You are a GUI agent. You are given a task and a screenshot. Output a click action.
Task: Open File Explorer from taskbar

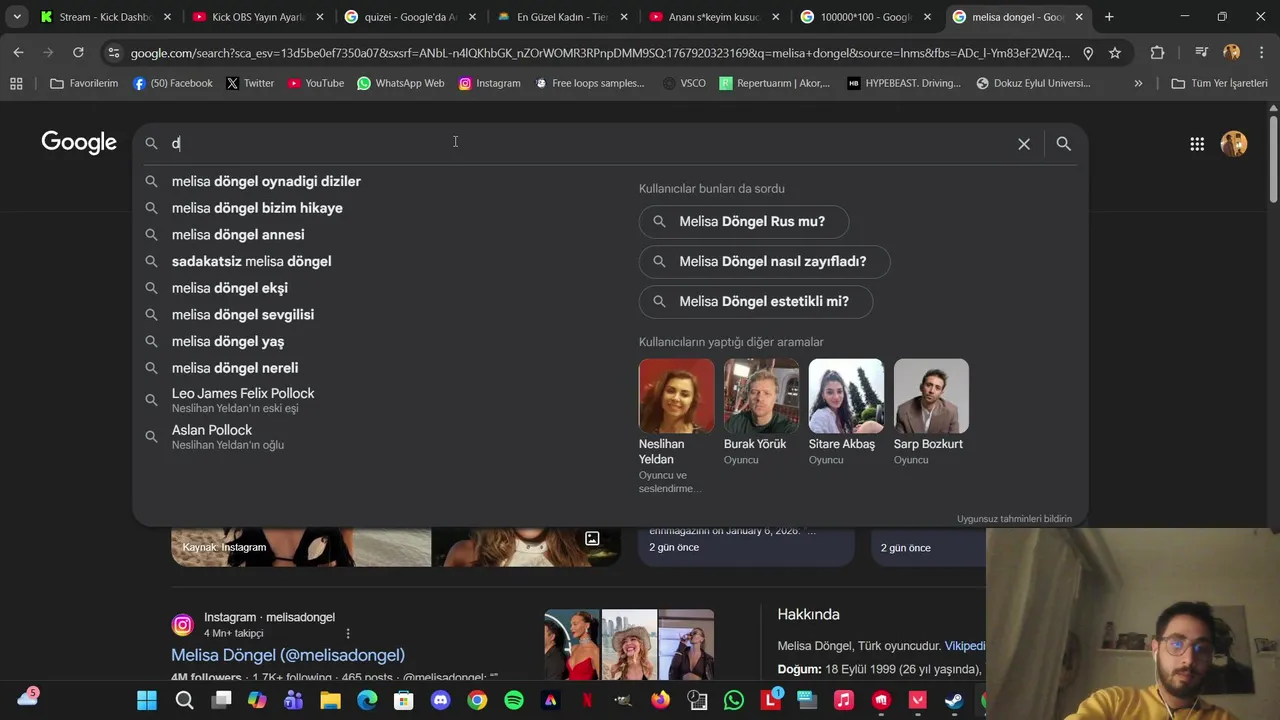click(x=330, y=700)
